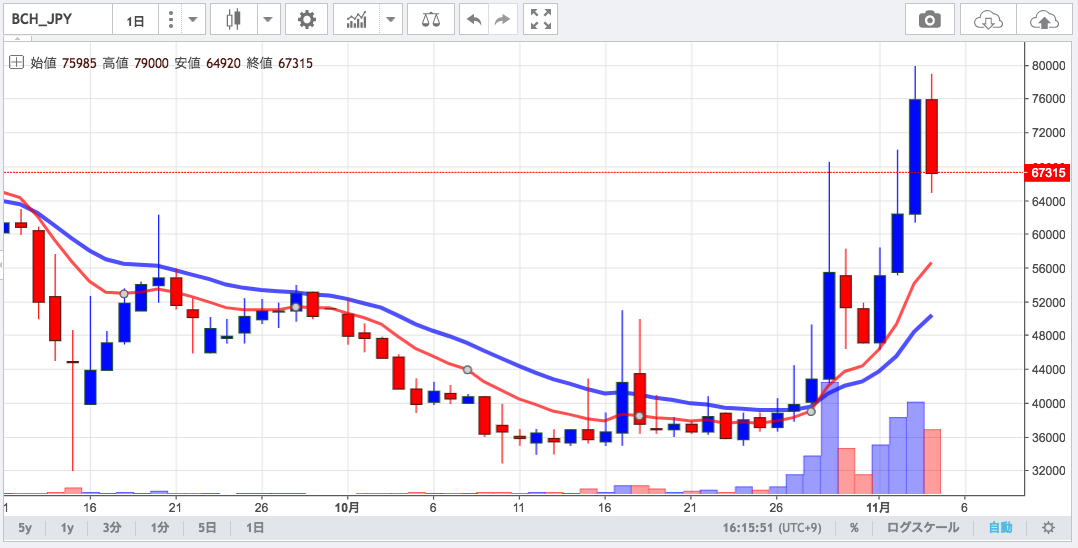Click the 80000 price axis label

[1047, 66]
